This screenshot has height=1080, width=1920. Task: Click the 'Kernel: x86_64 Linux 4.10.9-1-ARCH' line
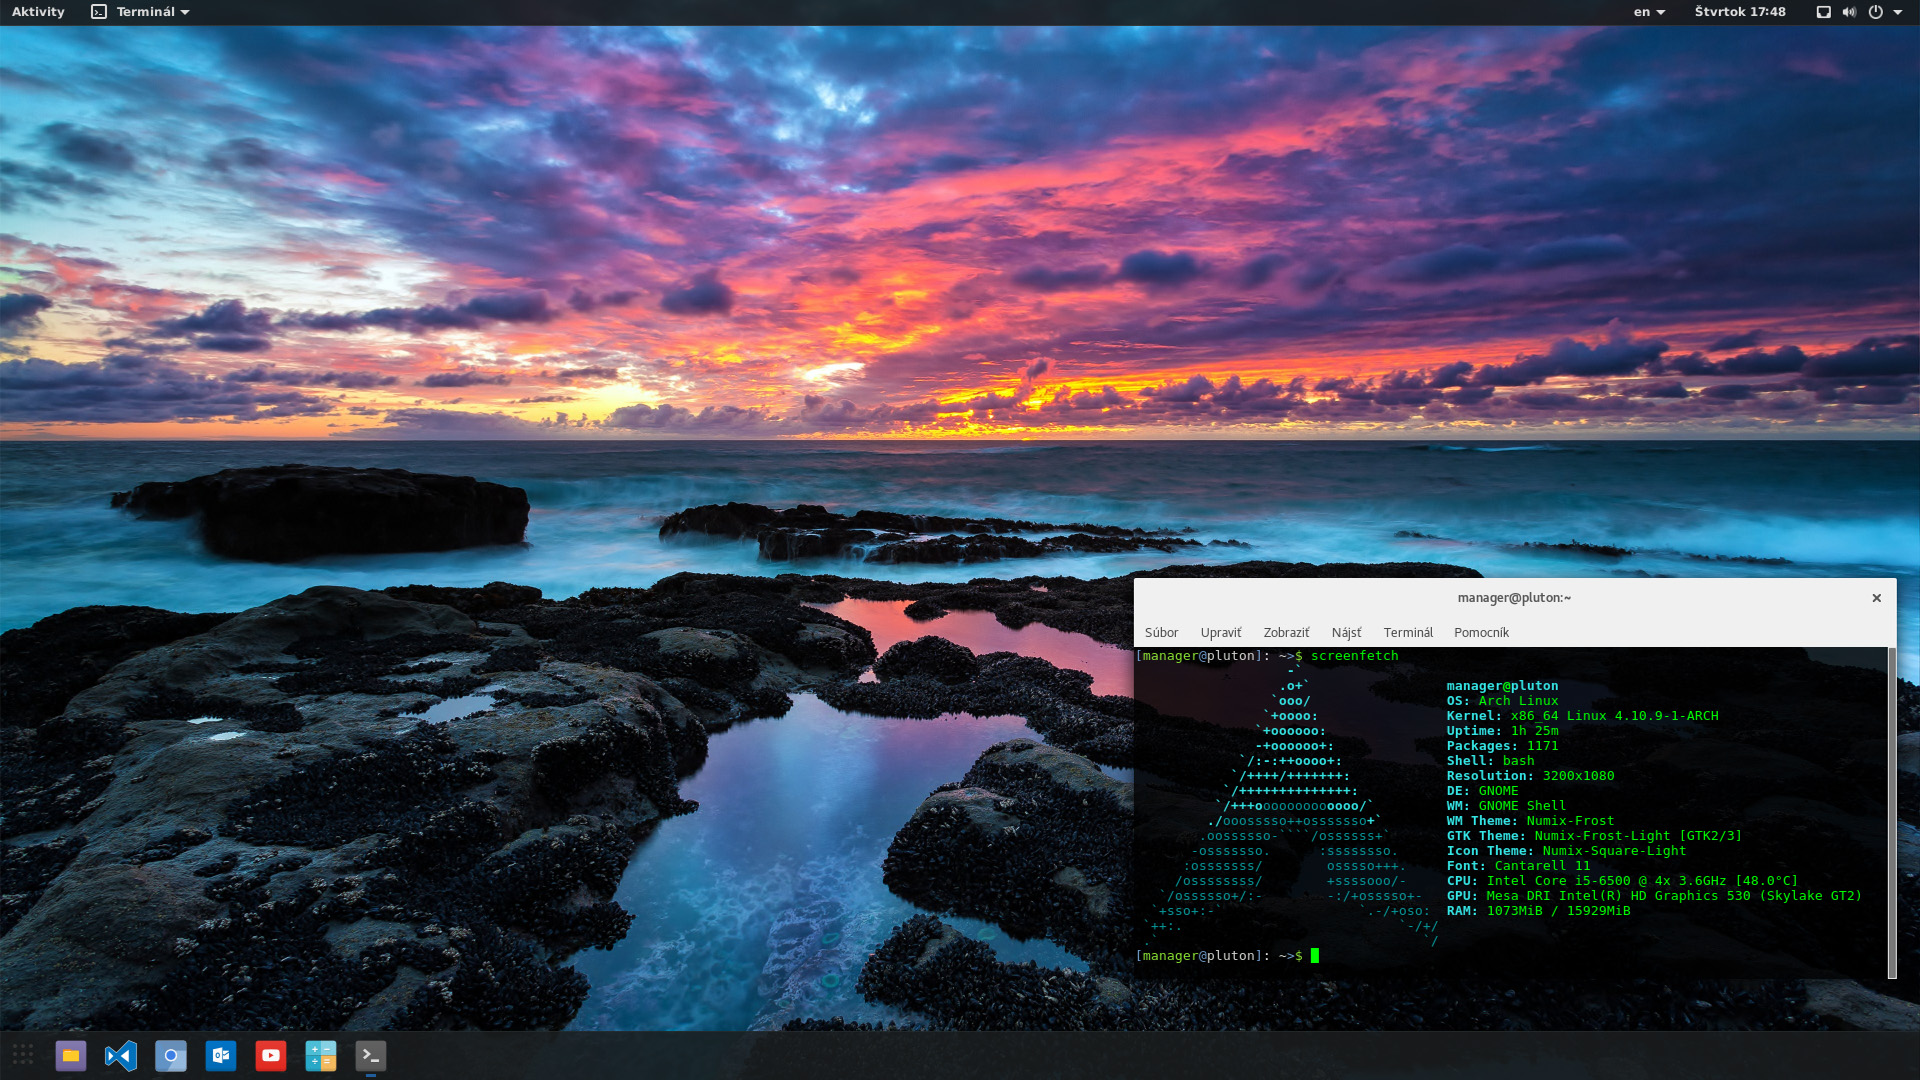click(1582, 716)
